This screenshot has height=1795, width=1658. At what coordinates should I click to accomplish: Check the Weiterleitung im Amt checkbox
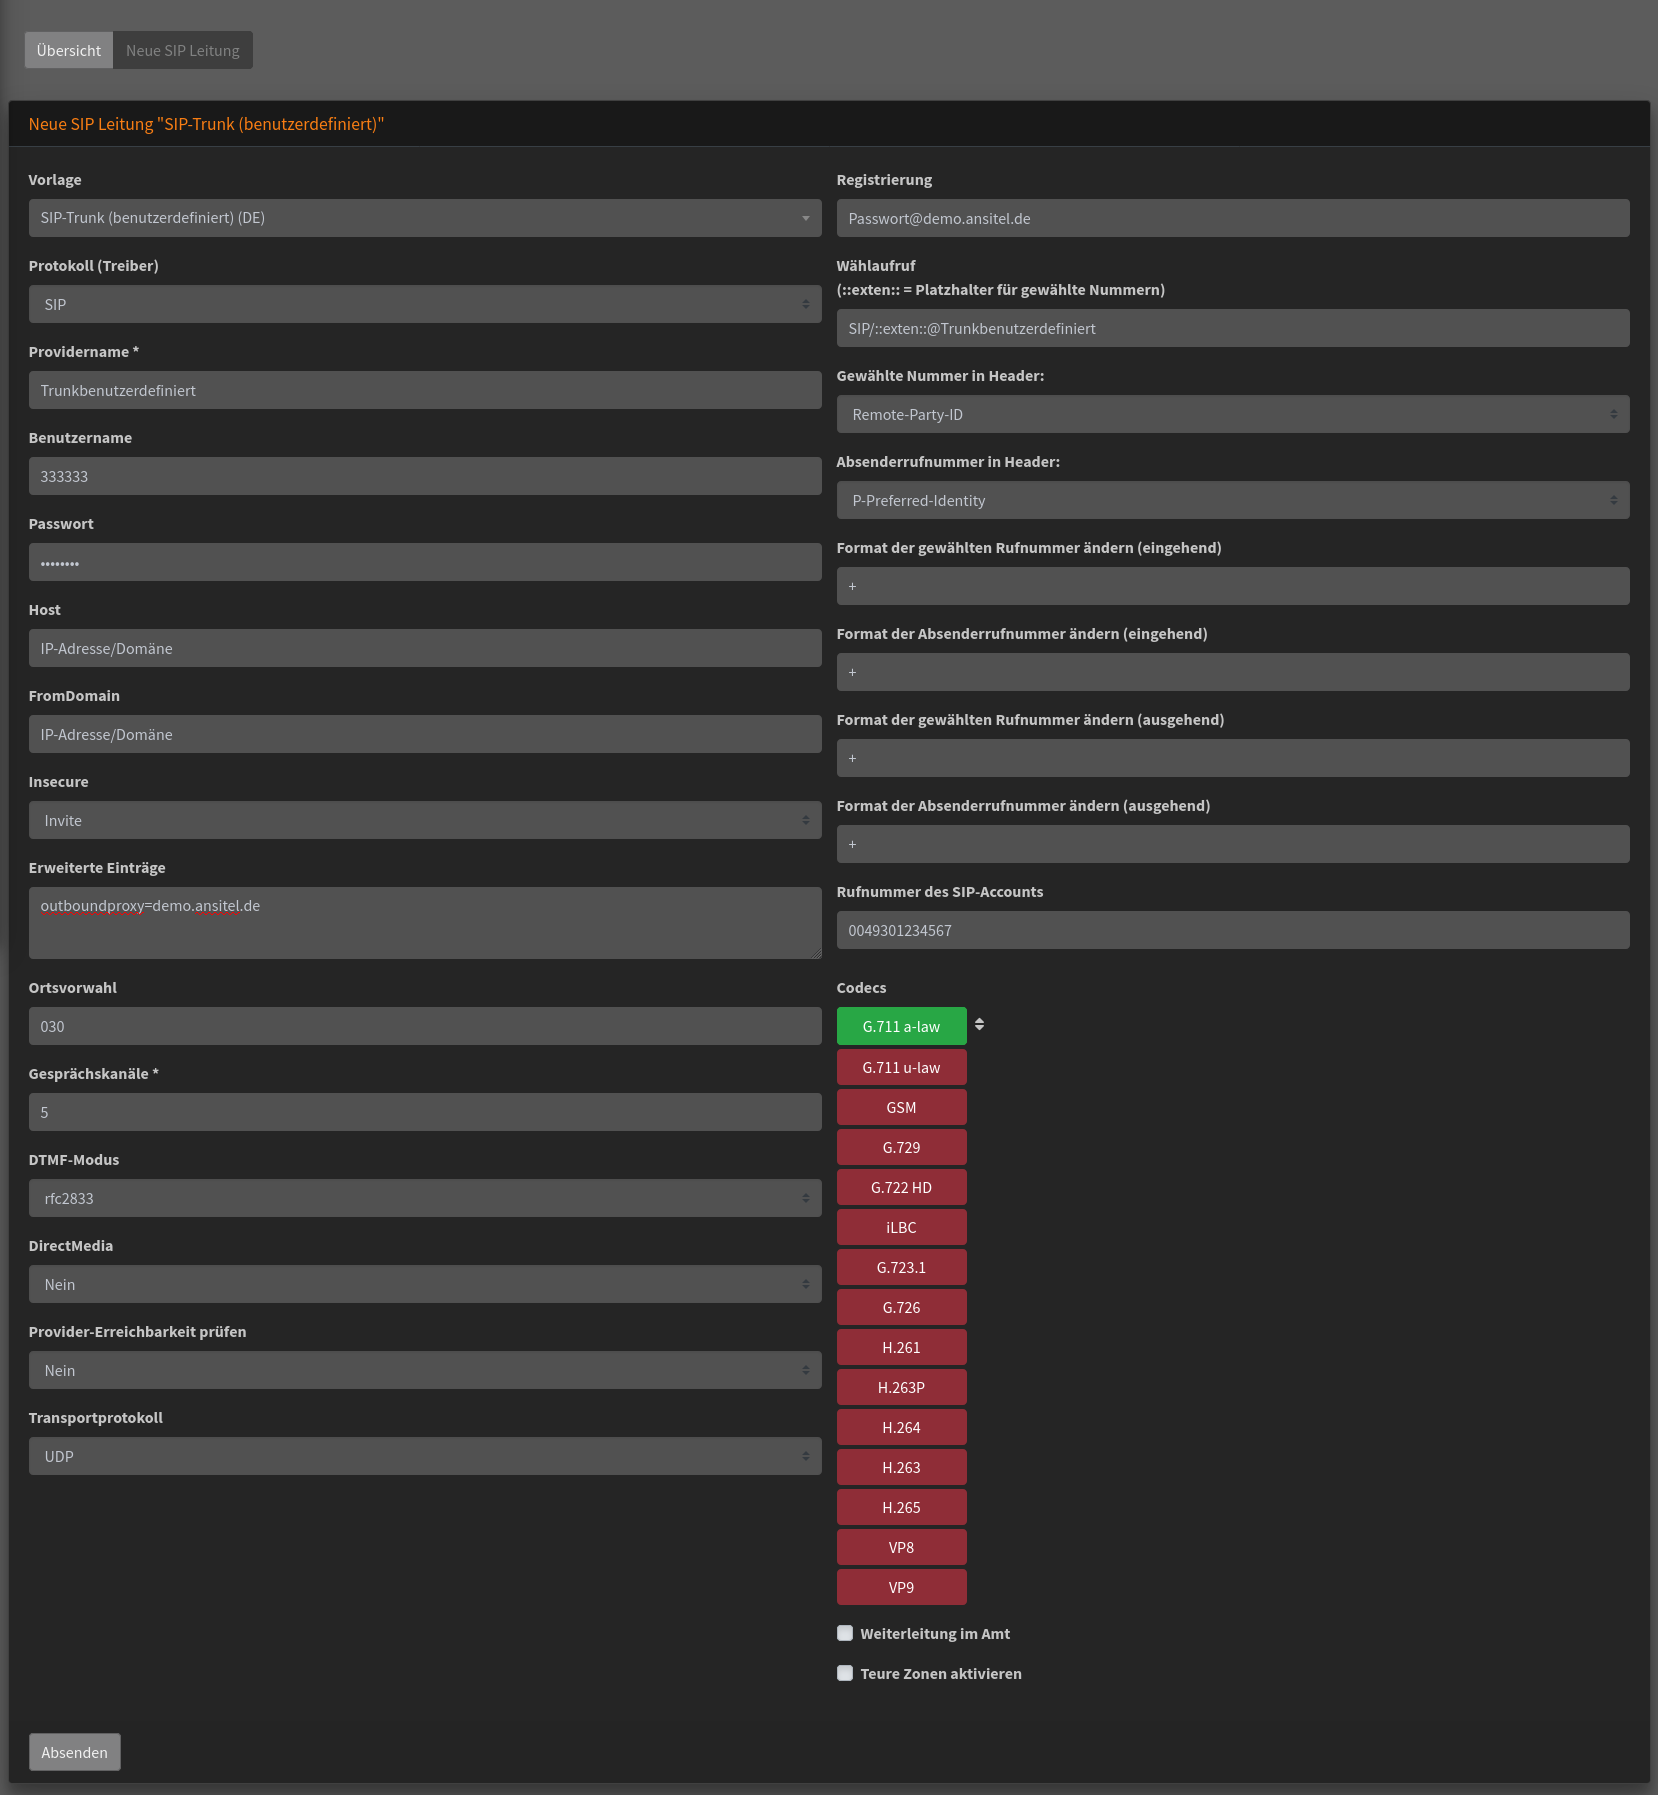point(845,1633)
